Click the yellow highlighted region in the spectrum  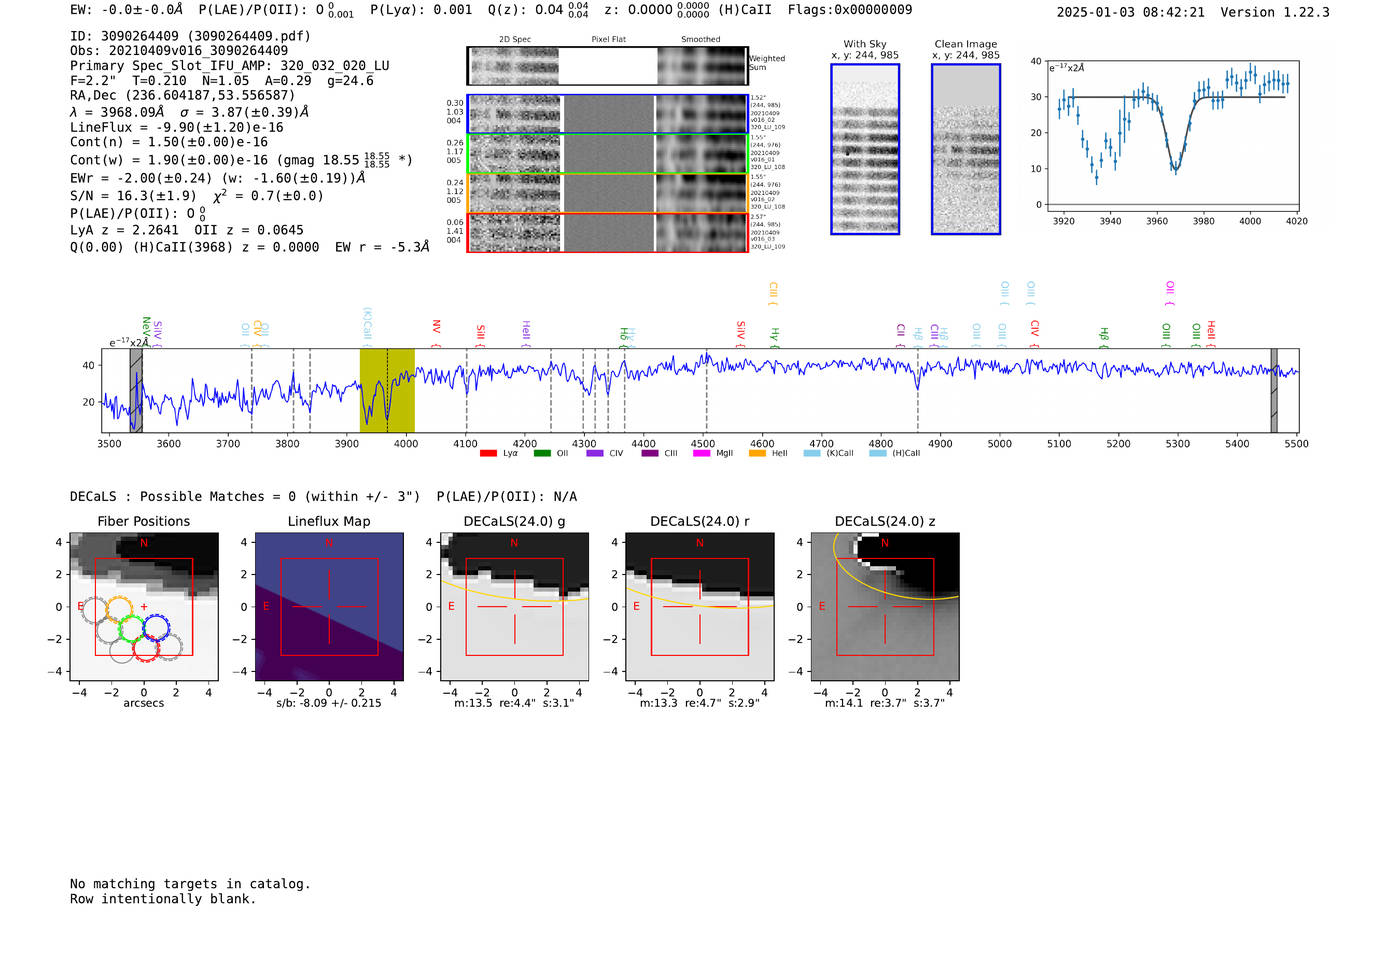tap(387, 390)
